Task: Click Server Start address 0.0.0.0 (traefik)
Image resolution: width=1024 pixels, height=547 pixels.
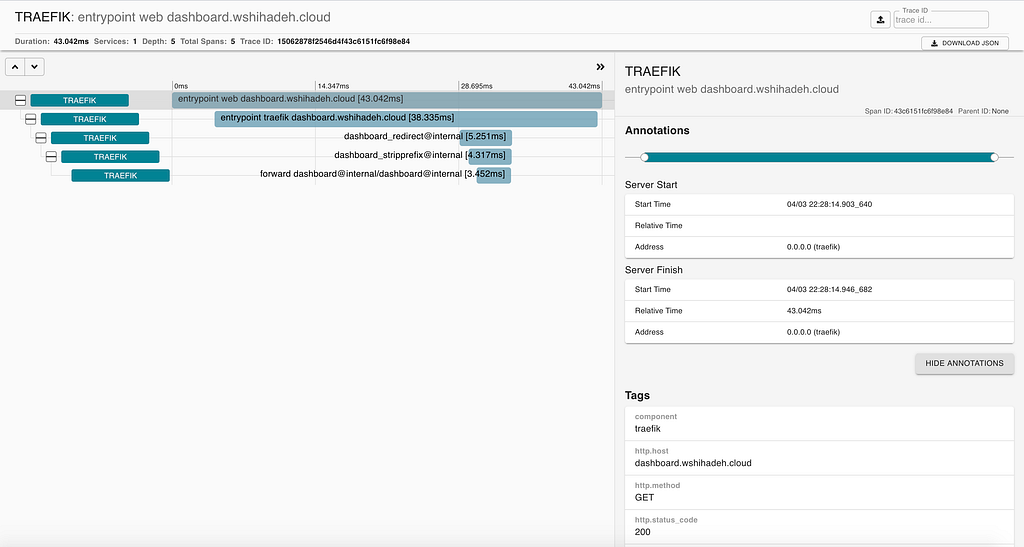Action: [x=813, y=247]
